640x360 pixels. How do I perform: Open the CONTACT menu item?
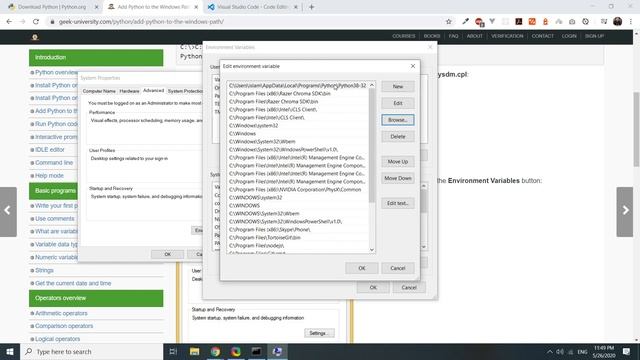coord(542,36)
